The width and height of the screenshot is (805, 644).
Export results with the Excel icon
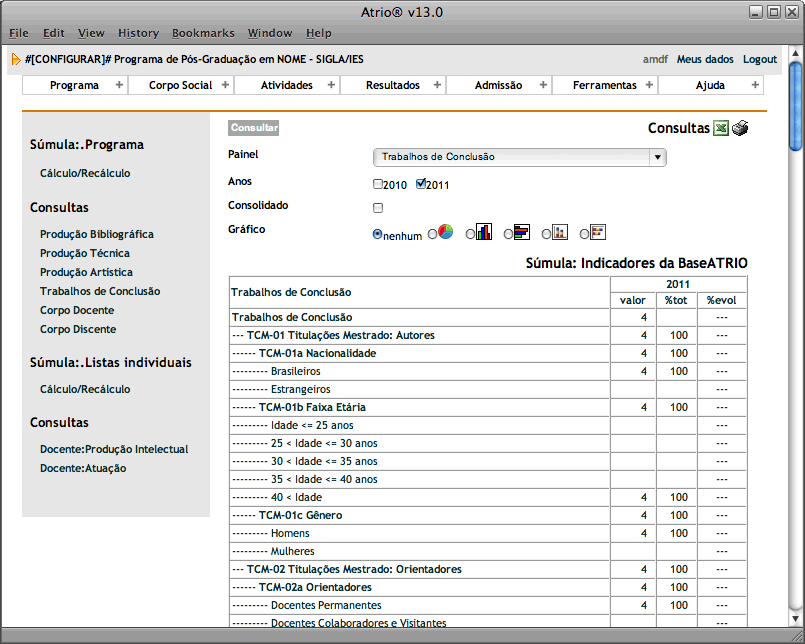[x=721, y=128]
